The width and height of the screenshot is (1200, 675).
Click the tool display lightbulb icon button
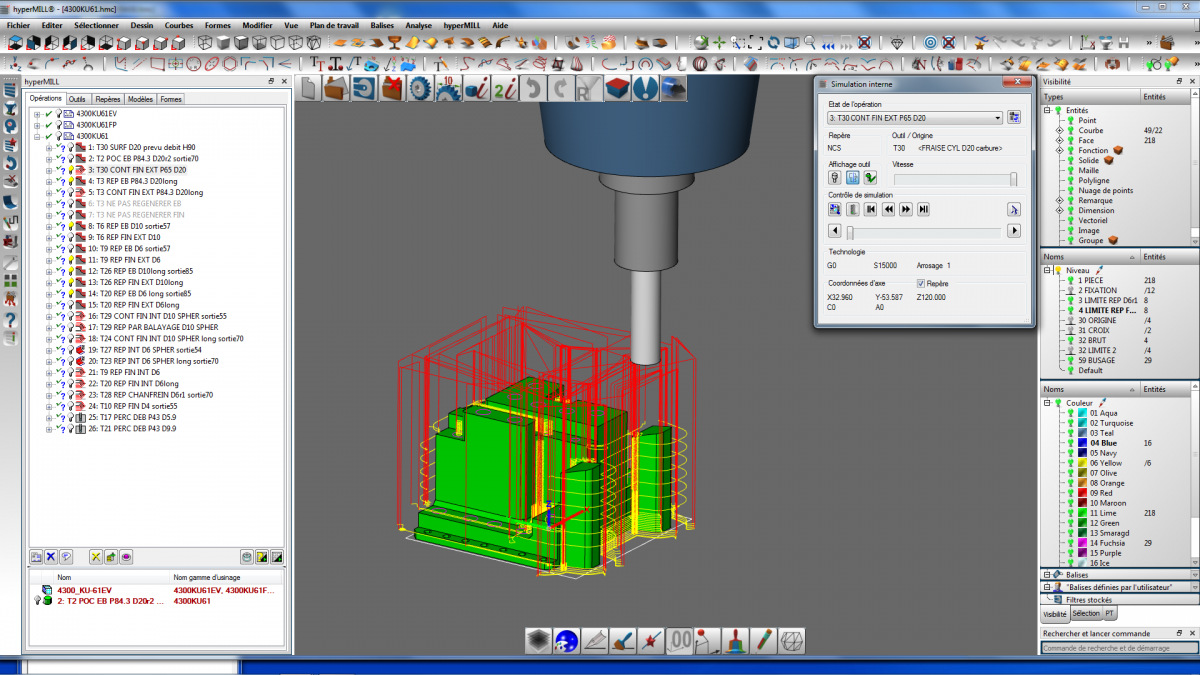[835, 178]
